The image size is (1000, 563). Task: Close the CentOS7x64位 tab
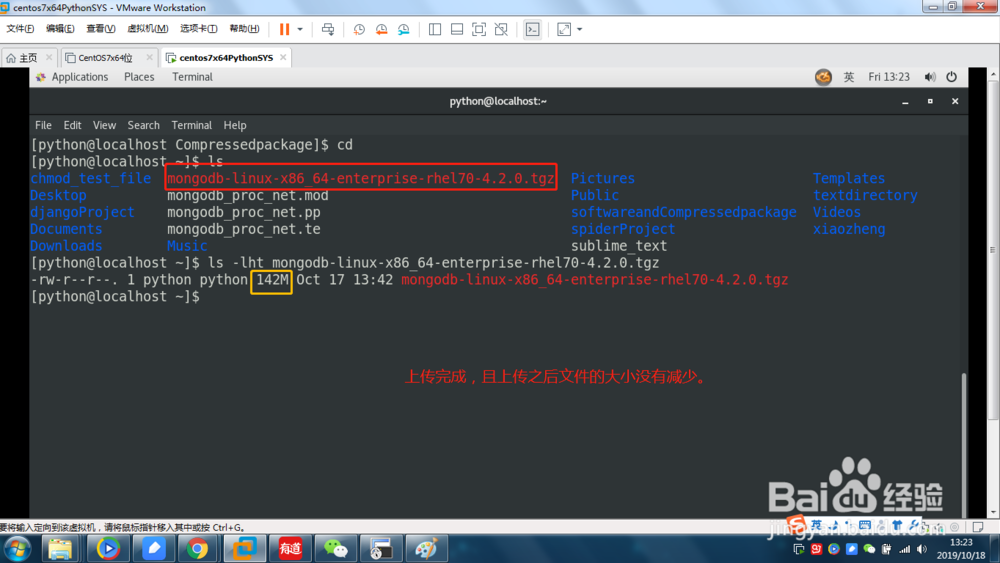point(149,57)
